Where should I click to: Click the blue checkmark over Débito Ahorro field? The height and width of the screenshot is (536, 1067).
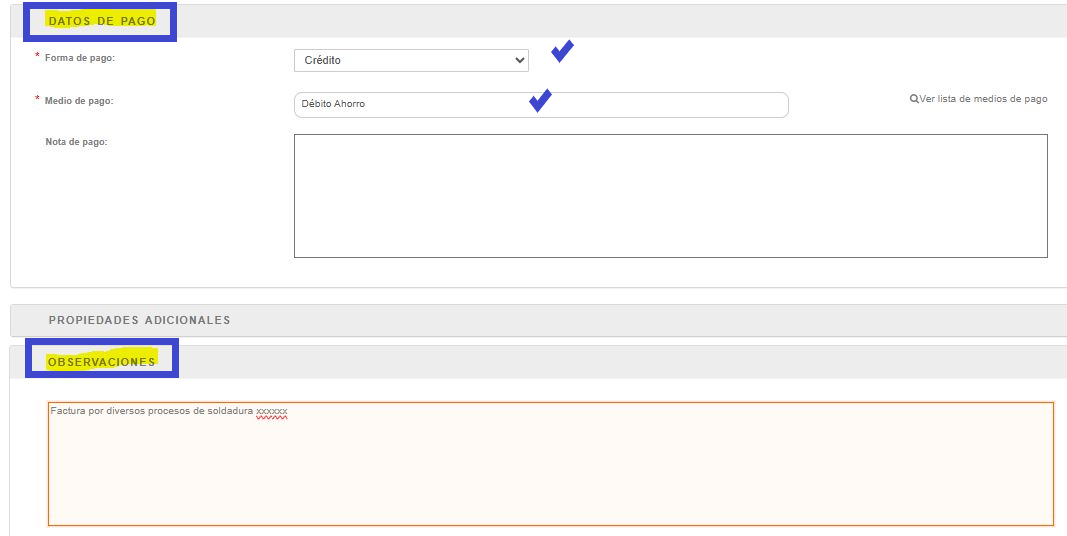click(x=540, y=100)
